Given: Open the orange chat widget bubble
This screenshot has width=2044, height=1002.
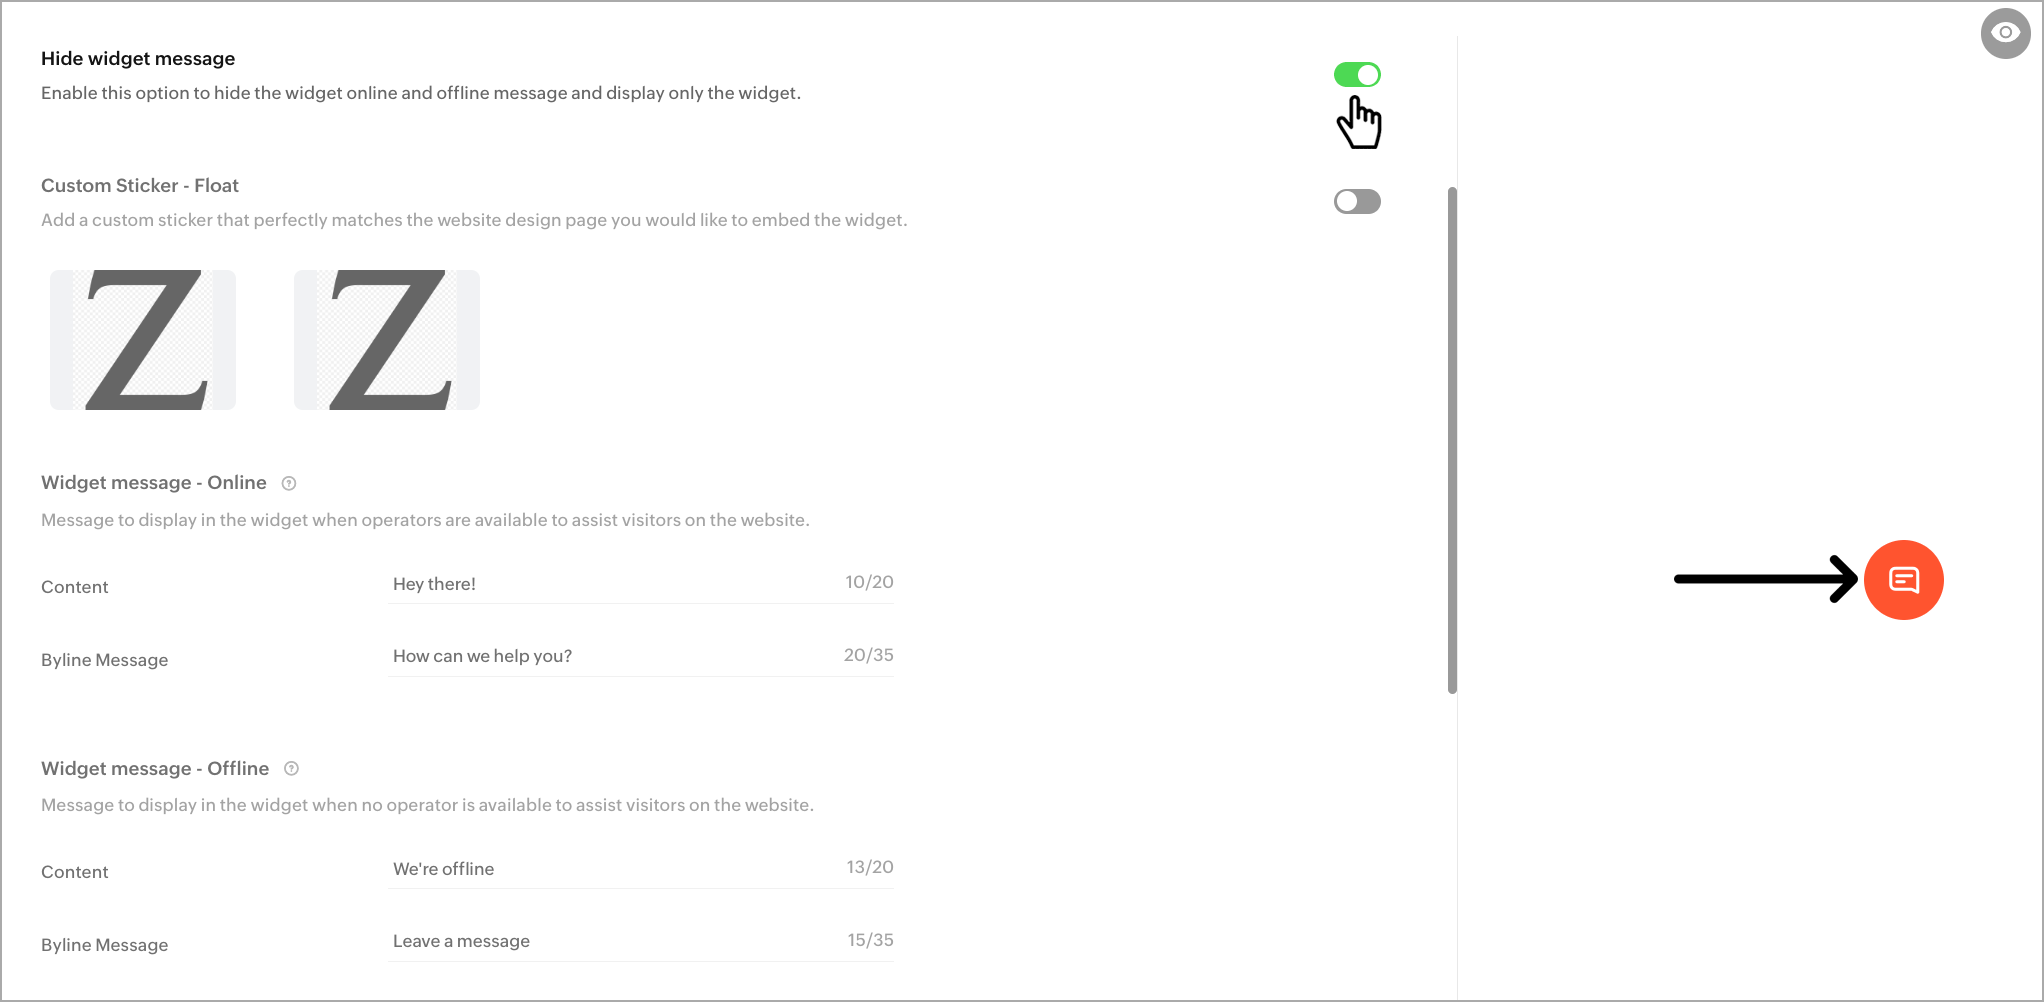Looking at the screenshot, I should point(1903,580).
